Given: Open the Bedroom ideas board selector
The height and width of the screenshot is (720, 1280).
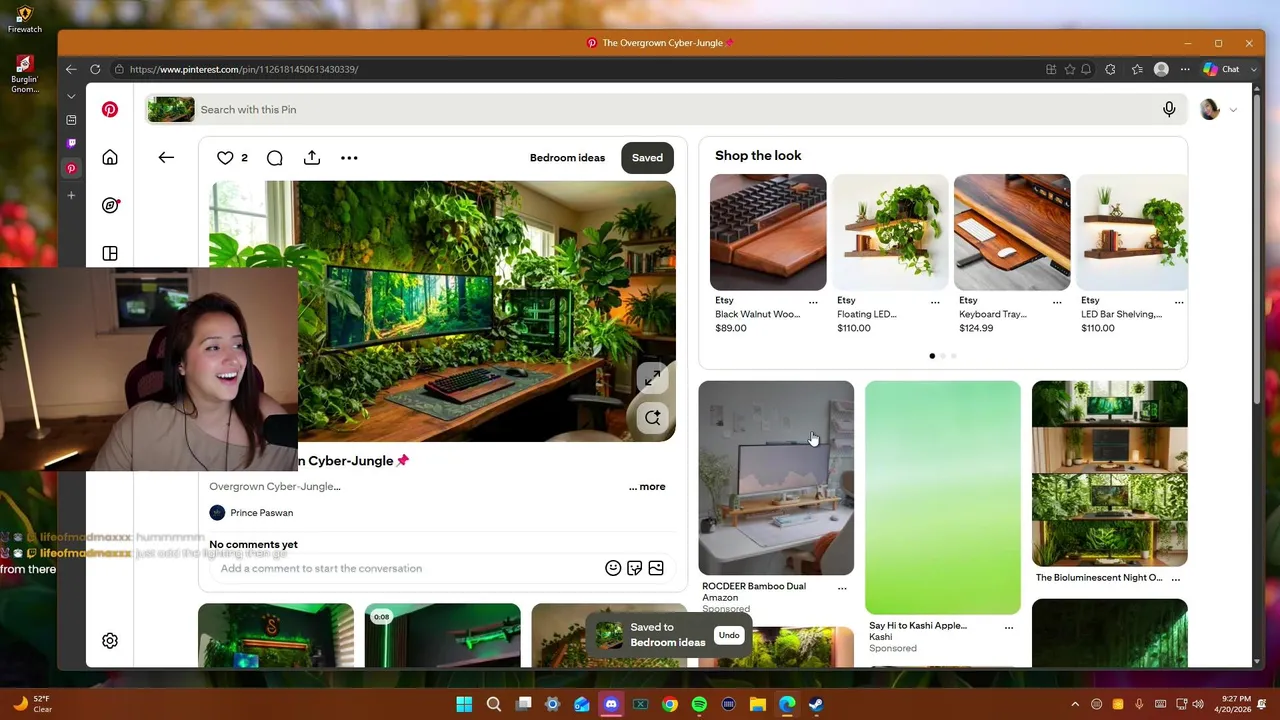Looking at the screenshot, I should click(x=567, y=158).
